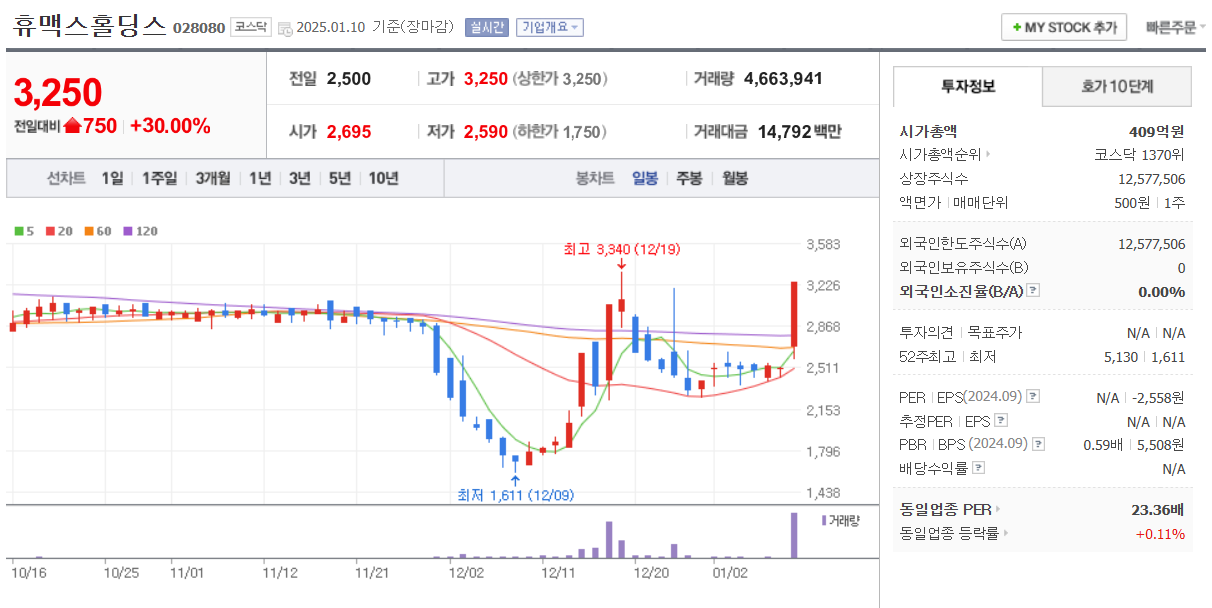This screenshot has width=1212, height=608.
Task: Click the 120-day moving average legend swatch
Action: (127, 231)
